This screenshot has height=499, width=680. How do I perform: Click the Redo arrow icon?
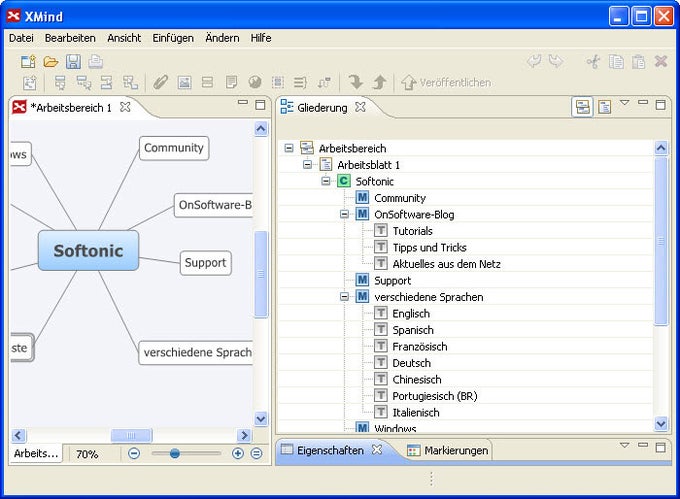pyautogui.click(x=556, y=61)
